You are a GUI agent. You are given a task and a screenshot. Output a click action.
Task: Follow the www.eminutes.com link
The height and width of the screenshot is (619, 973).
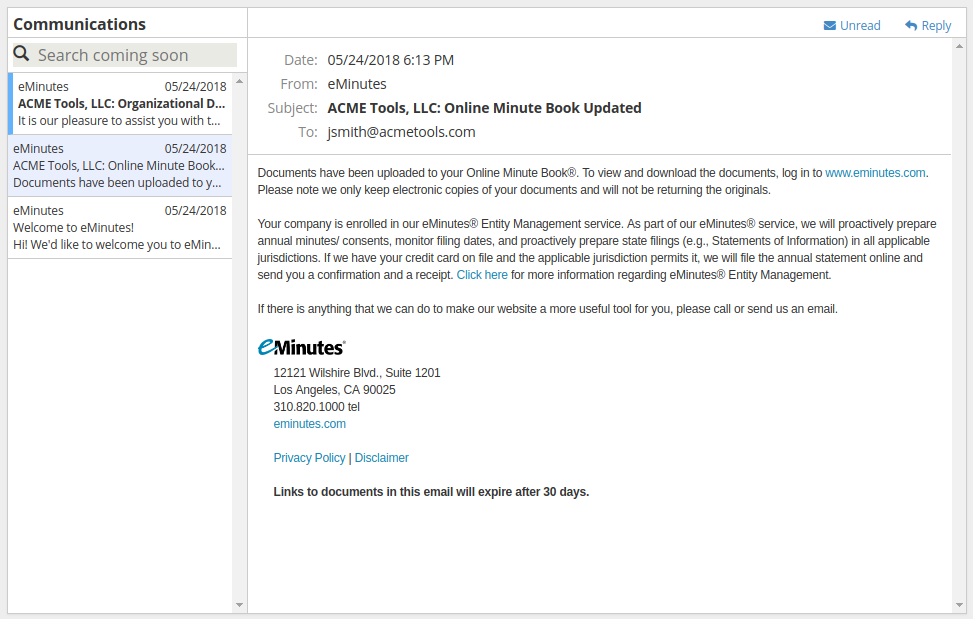tap(875, 173)
